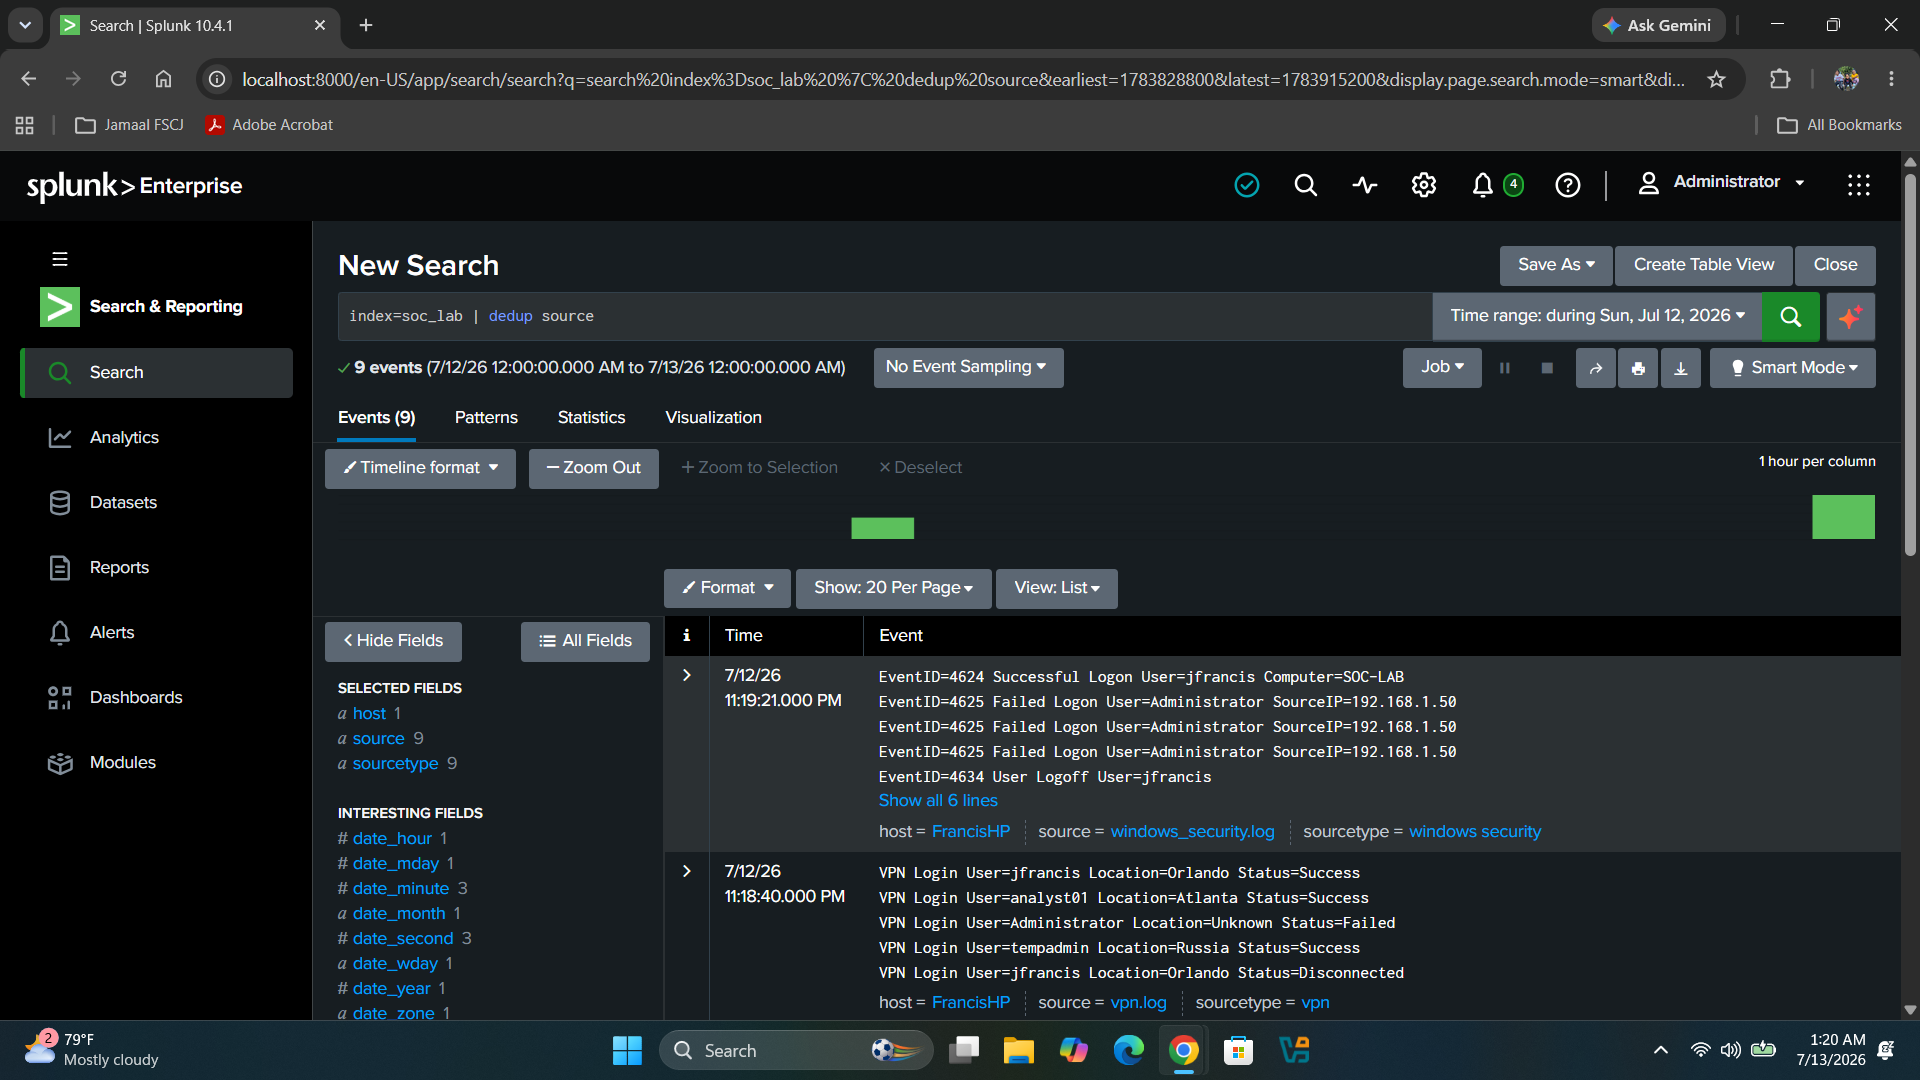The image size is (1920, 1080).
Task: Open the No Event Sampling dropdown
Action: (967, 367)
